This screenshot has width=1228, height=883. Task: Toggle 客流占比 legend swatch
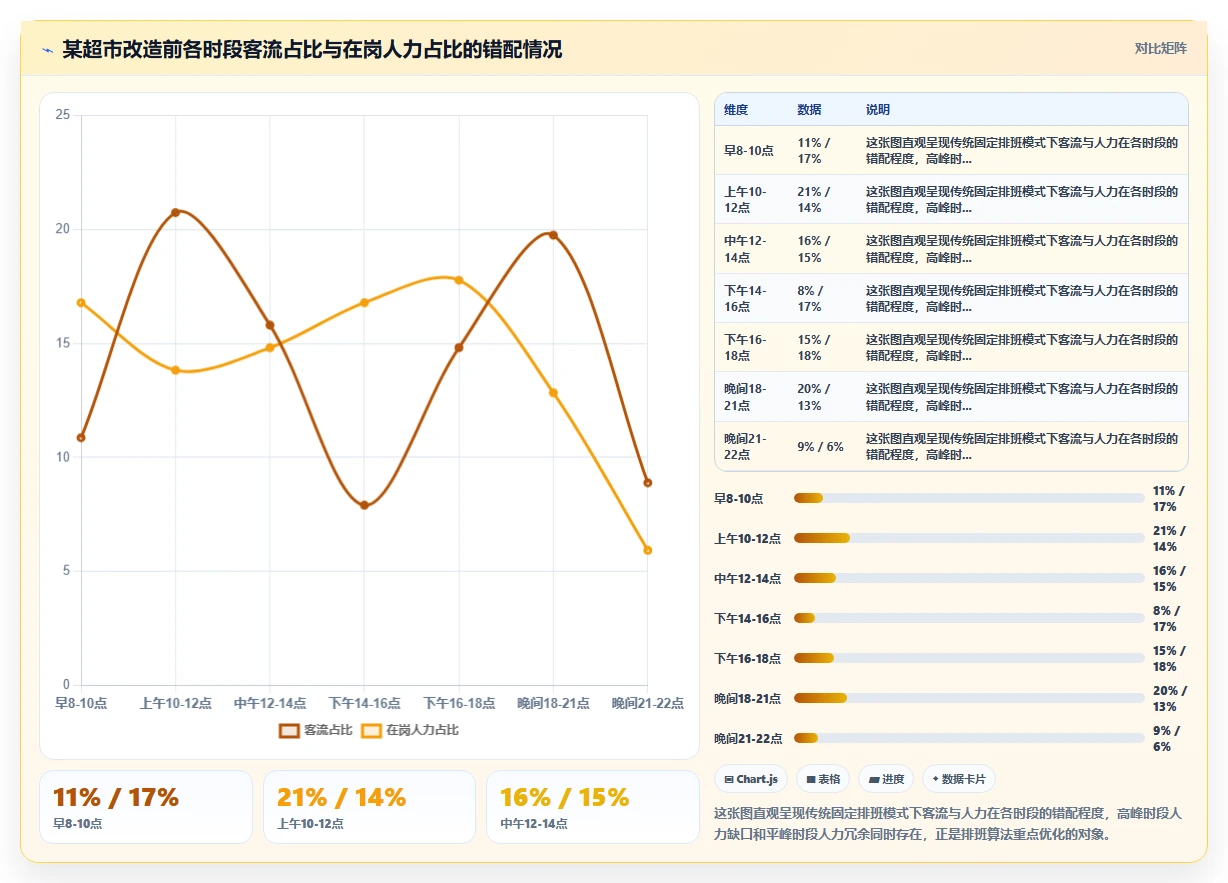point(289,731)
